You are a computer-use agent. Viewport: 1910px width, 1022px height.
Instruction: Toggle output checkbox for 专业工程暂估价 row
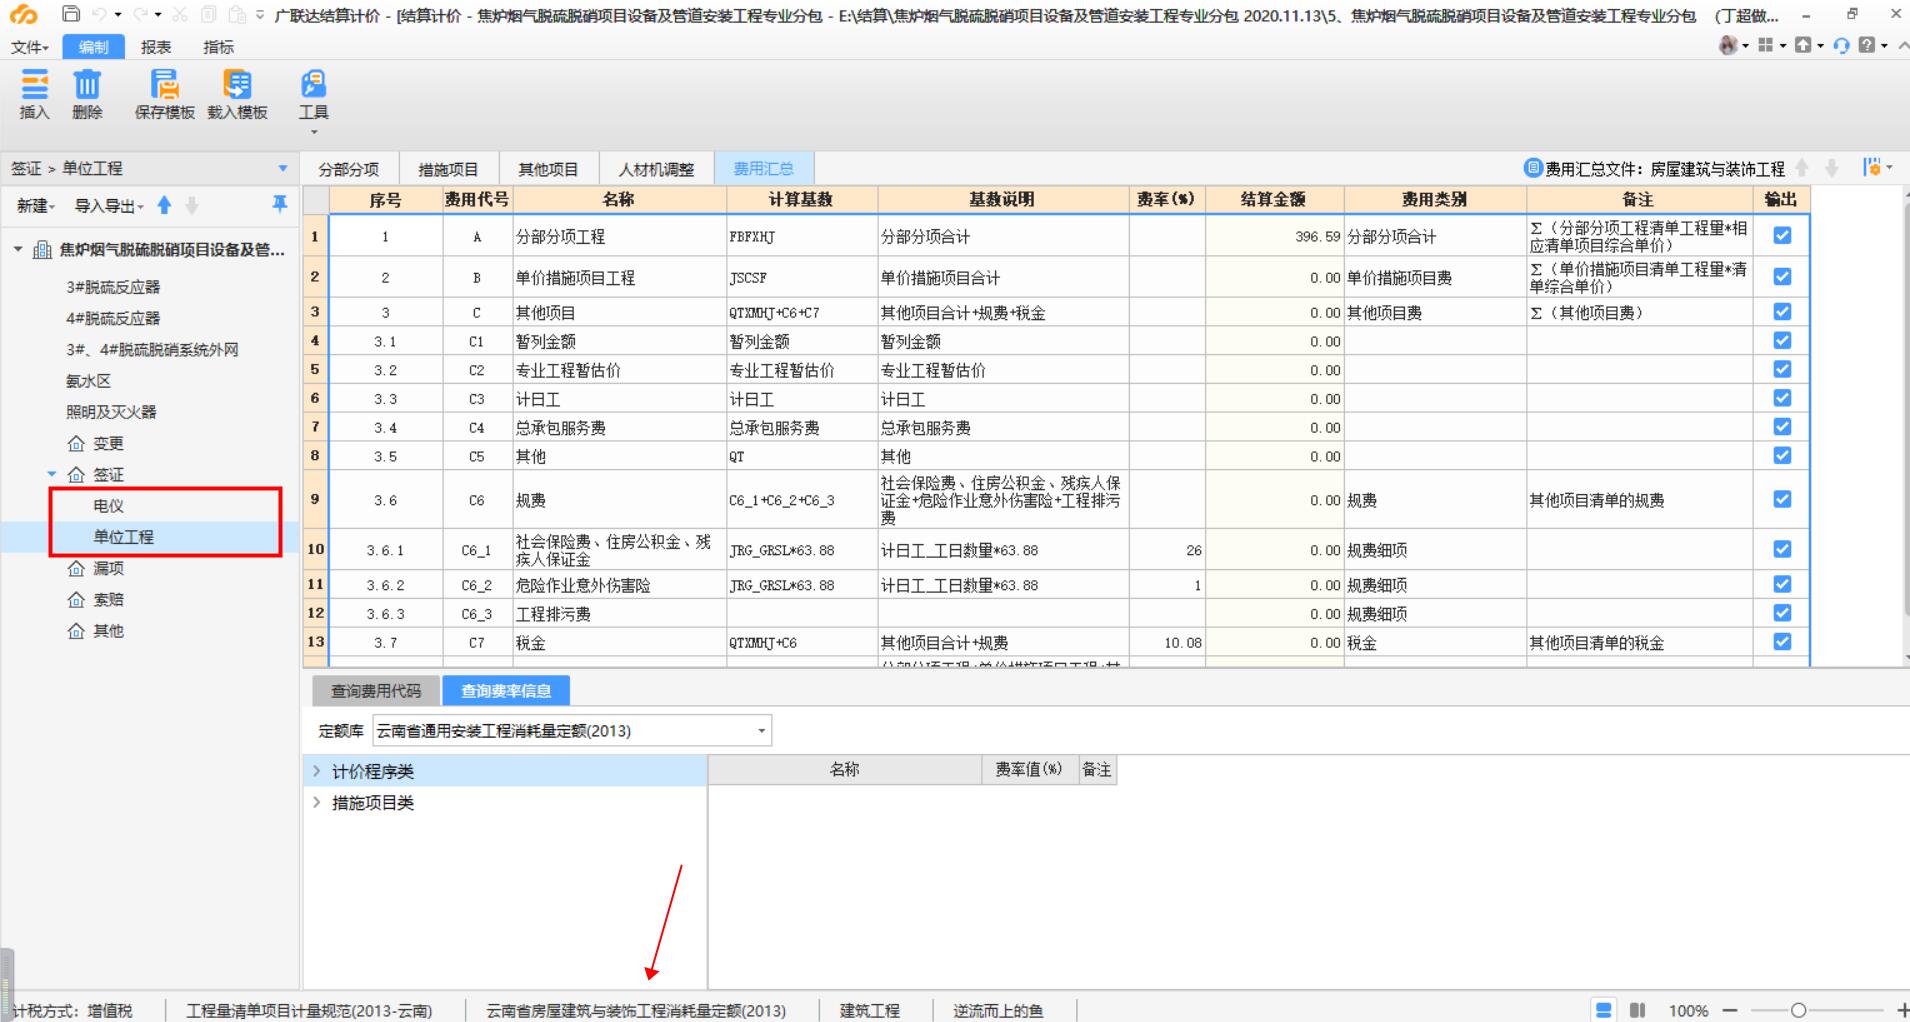[x=1782, y=369]
